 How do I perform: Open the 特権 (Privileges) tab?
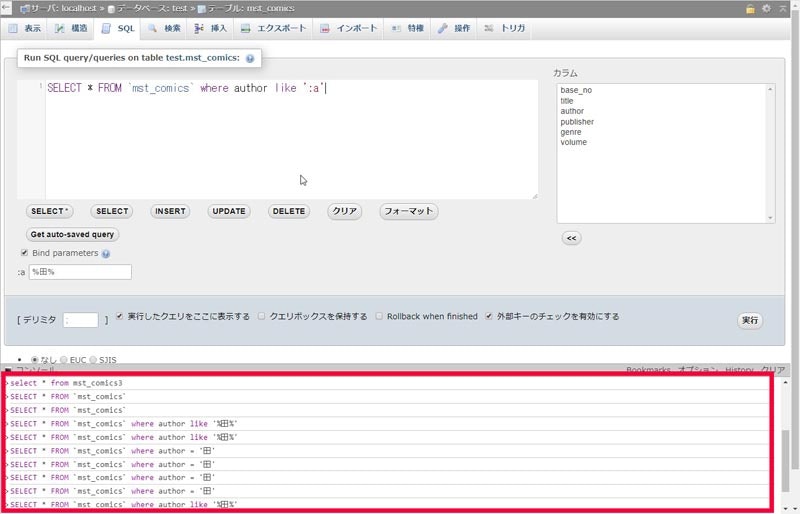pos(408,29)
